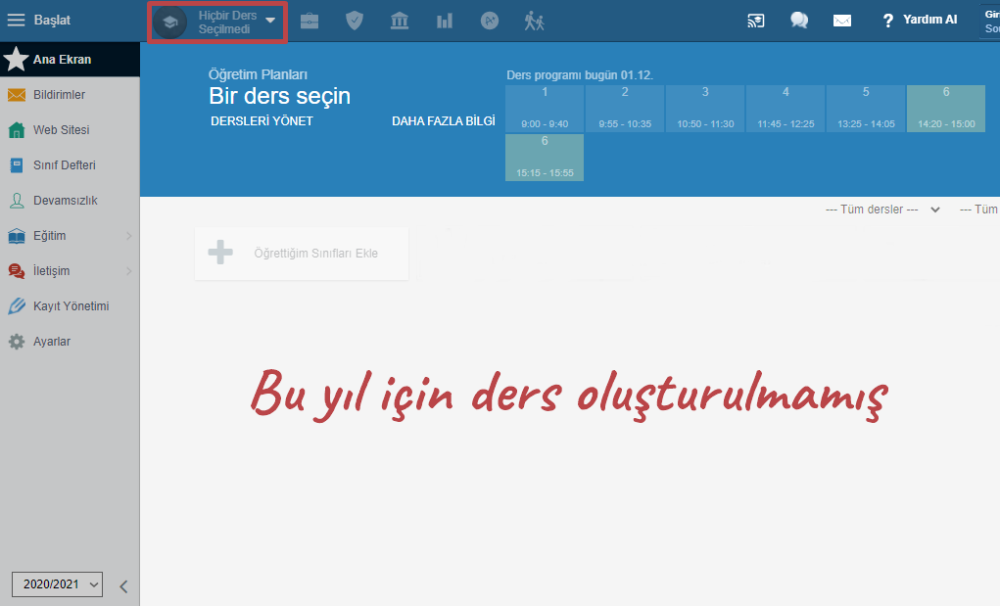The width and height of the screenshot is (1000, 606).
Task: Open Bildirimler in the sidebar
Action: click(x=70, y=94)
